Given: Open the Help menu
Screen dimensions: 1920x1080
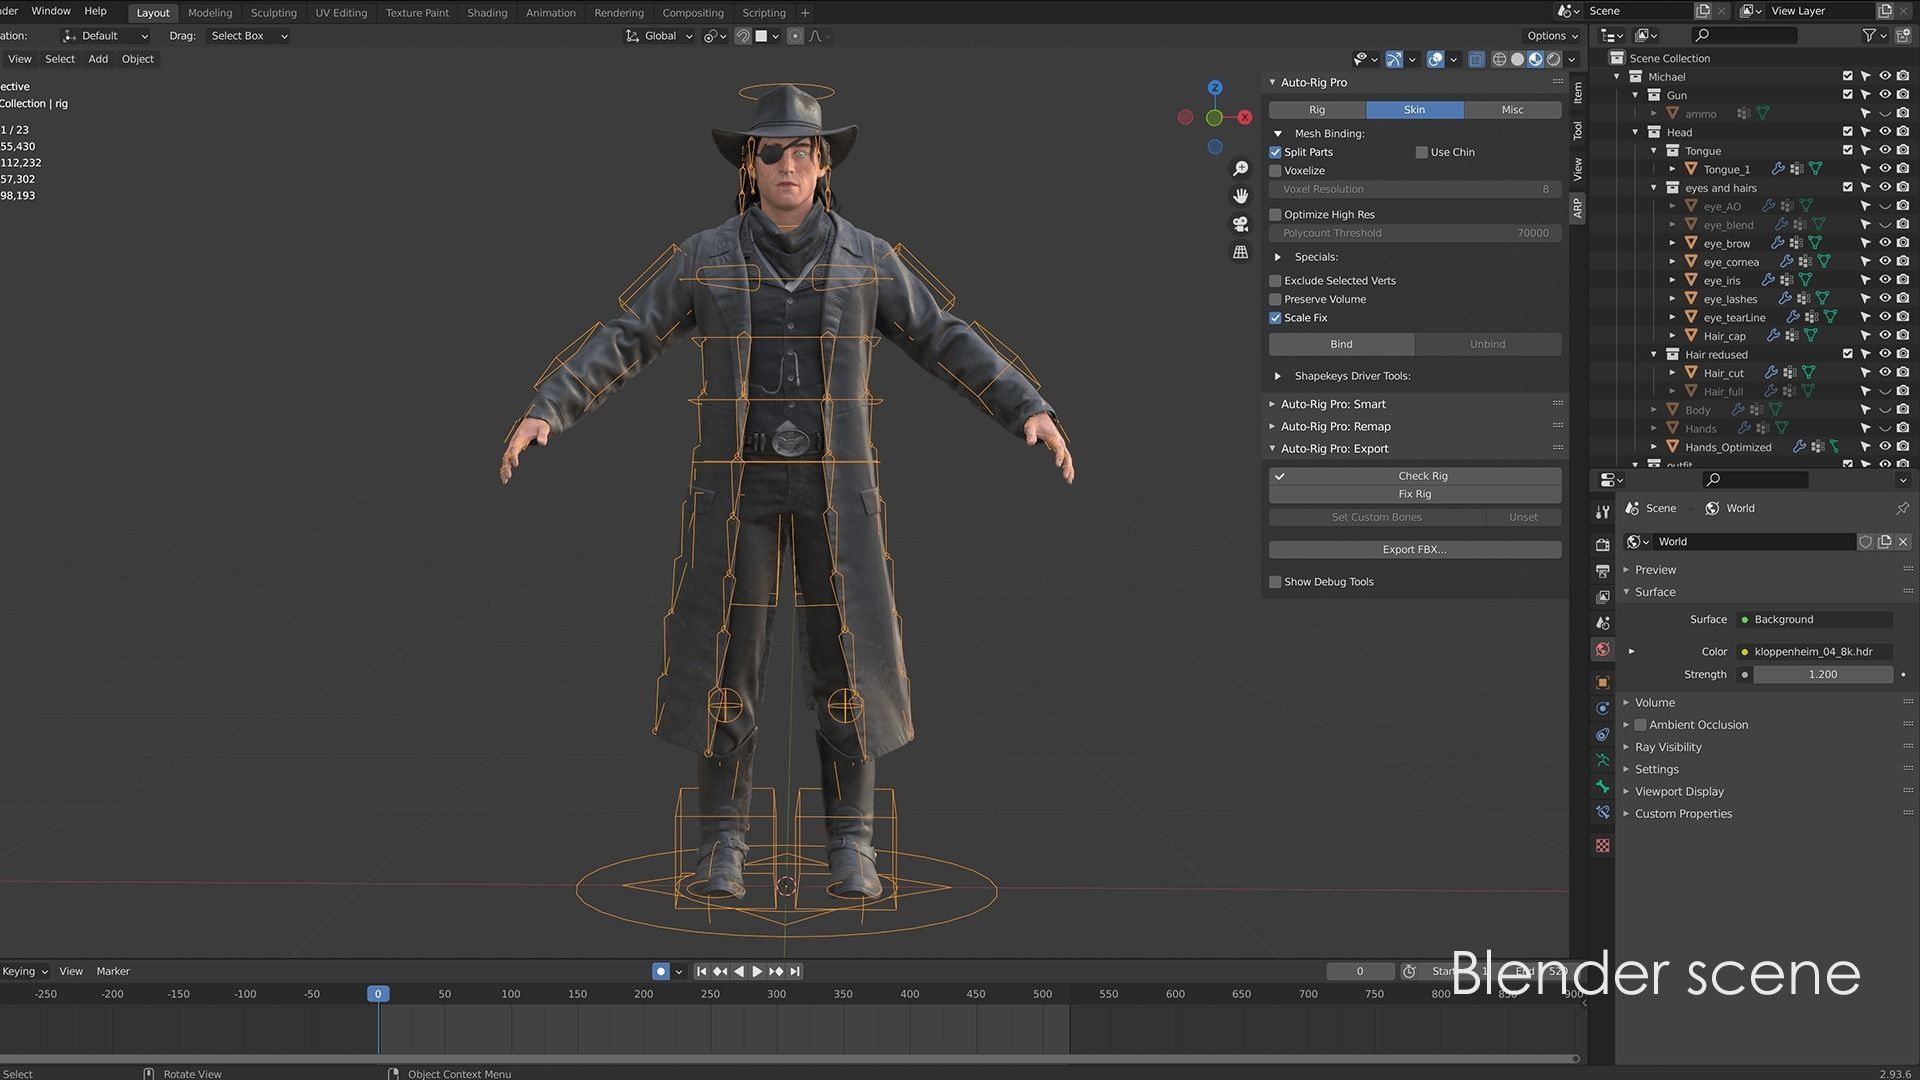Looking at the screenshot, I should [x=95, y=11].
